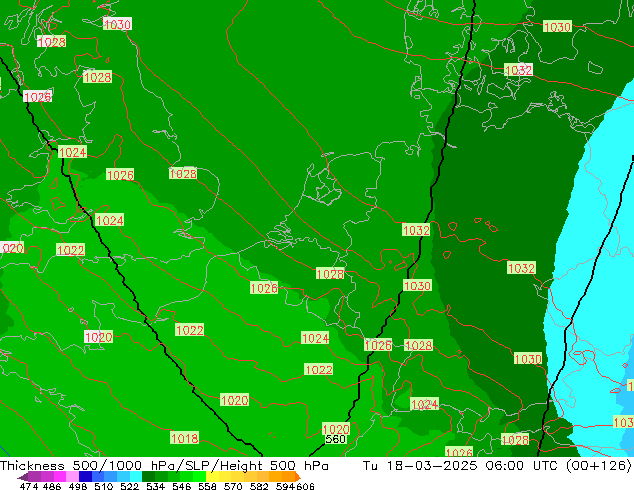The height and width of the screenshot is (490, 634).
Task: Click the '1018' isobar label
Action: (184, 438)
